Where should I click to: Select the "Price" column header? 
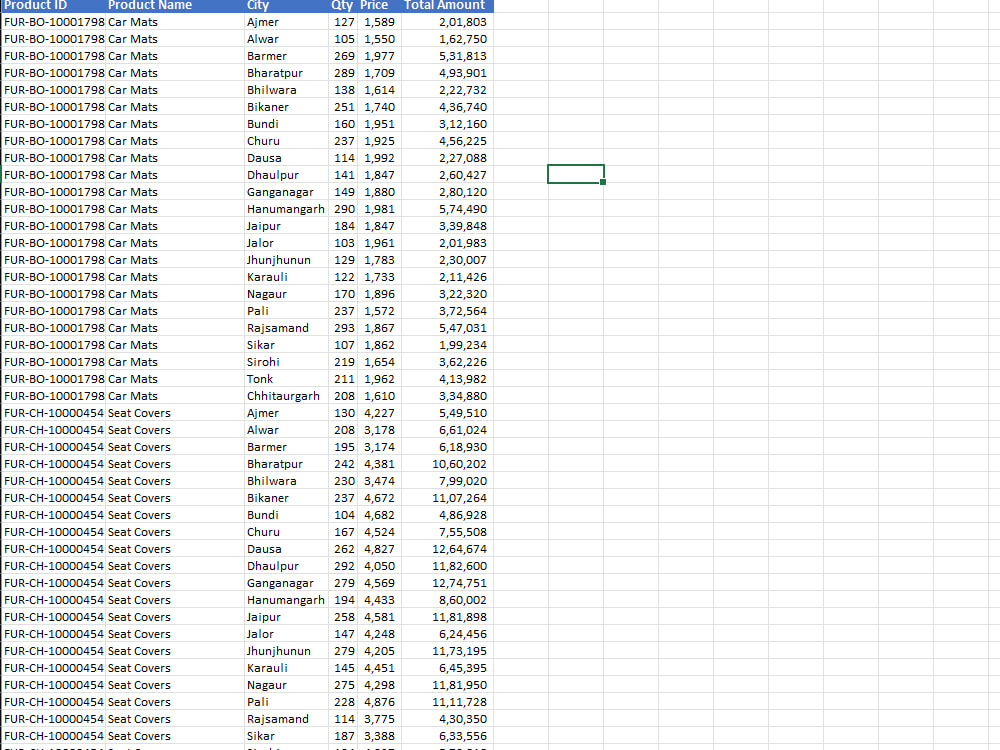click(x=373, y=5)
